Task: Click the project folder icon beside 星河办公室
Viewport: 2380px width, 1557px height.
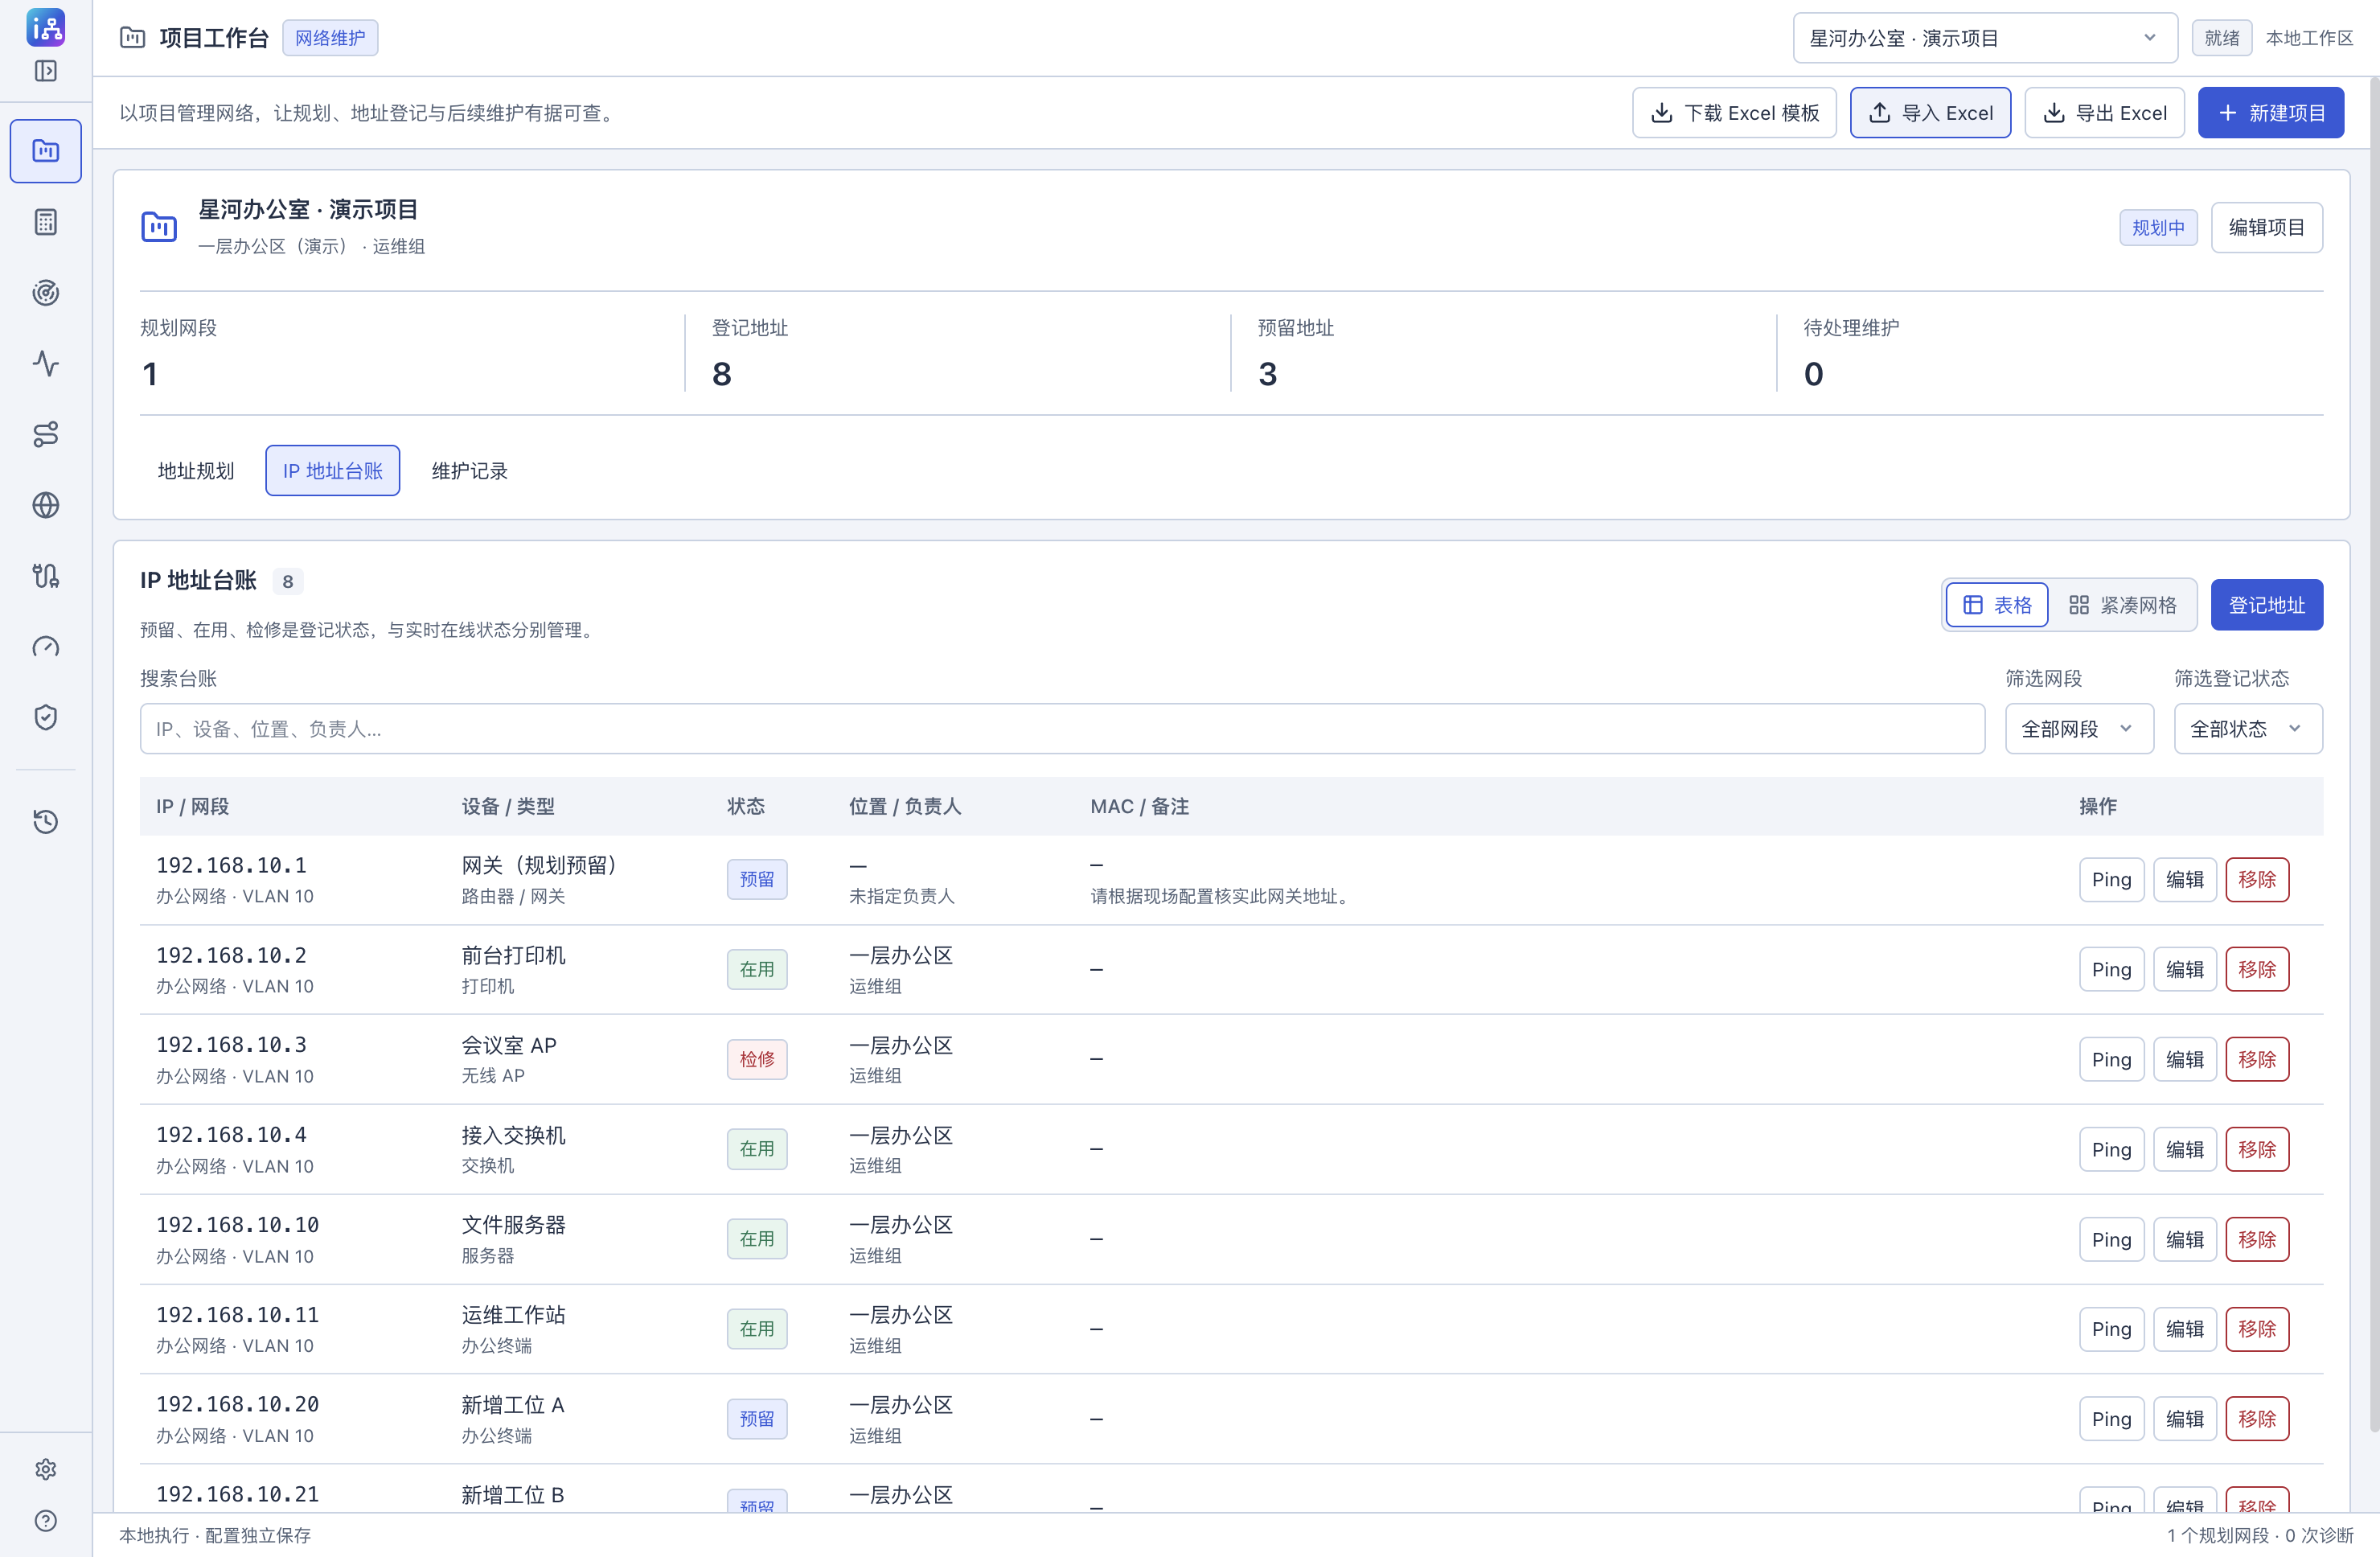Action: click(x=159, y=227)
